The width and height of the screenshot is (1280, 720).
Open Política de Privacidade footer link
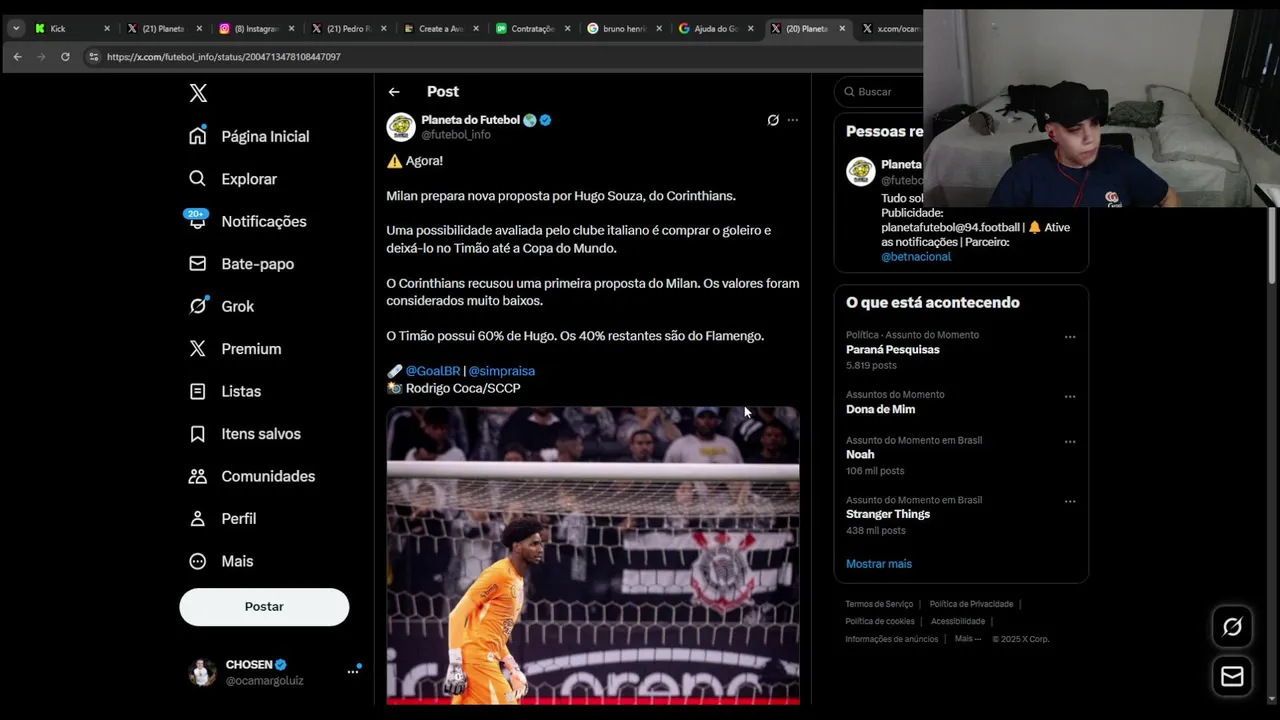[x=971, y=604]
